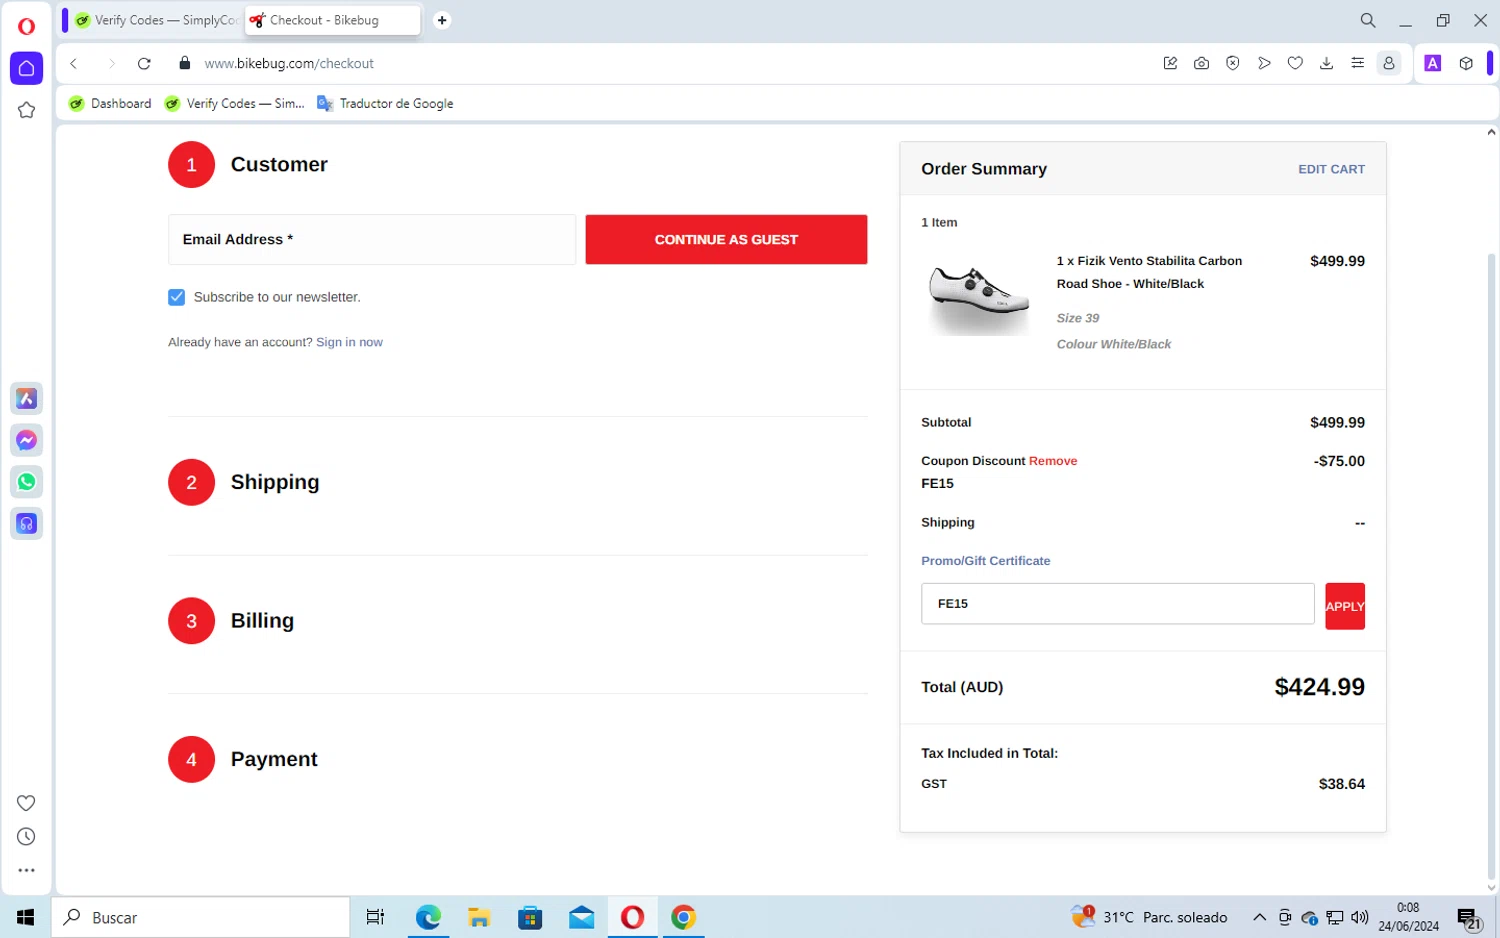Open the Opera main menu icon
Viewport: 1500px width, 938px height.
pos(26,26)
